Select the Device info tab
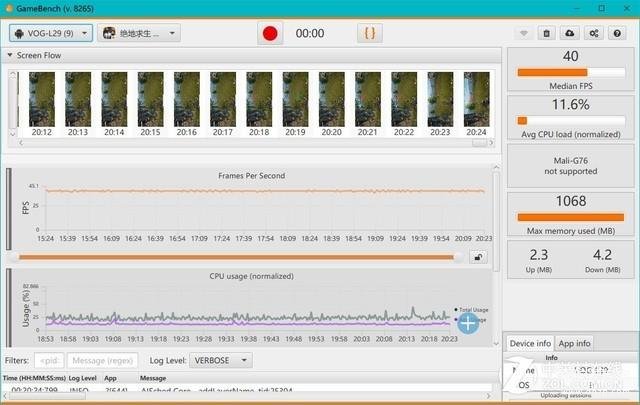This screenshot has height=405, width=640. point(530,343)
